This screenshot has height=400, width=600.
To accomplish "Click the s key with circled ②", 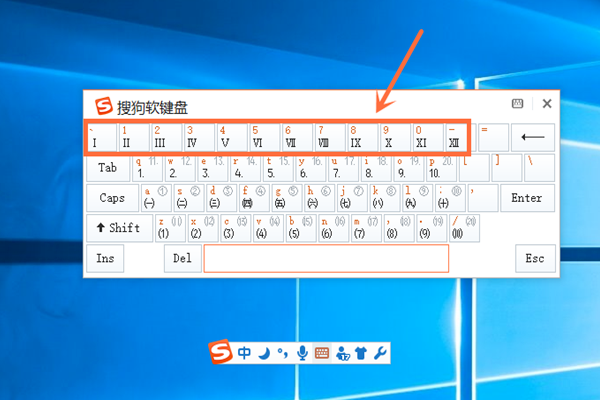I will click(188, 198).
